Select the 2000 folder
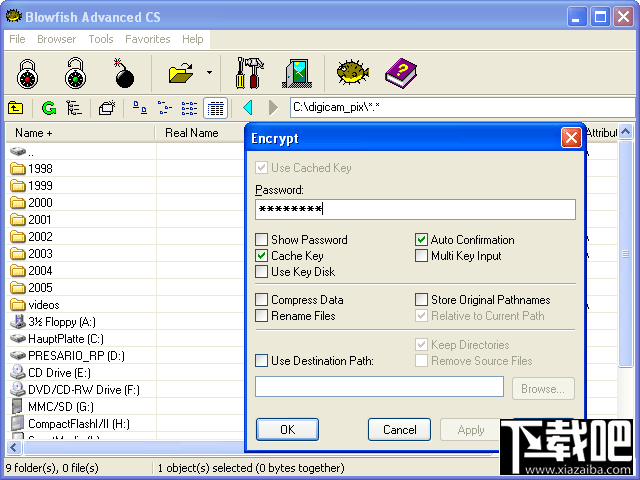 (31, 203)
